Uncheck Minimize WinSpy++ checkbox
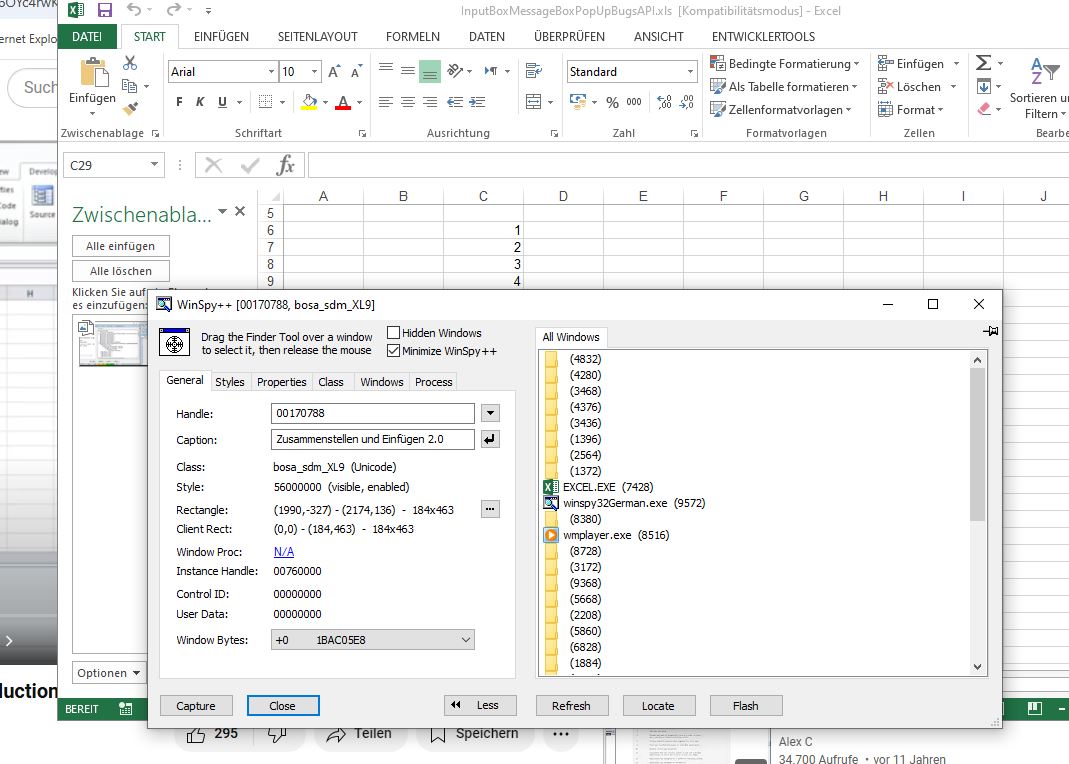The width and height of the screenshot is (1069, 764). [x=393, y=351]
